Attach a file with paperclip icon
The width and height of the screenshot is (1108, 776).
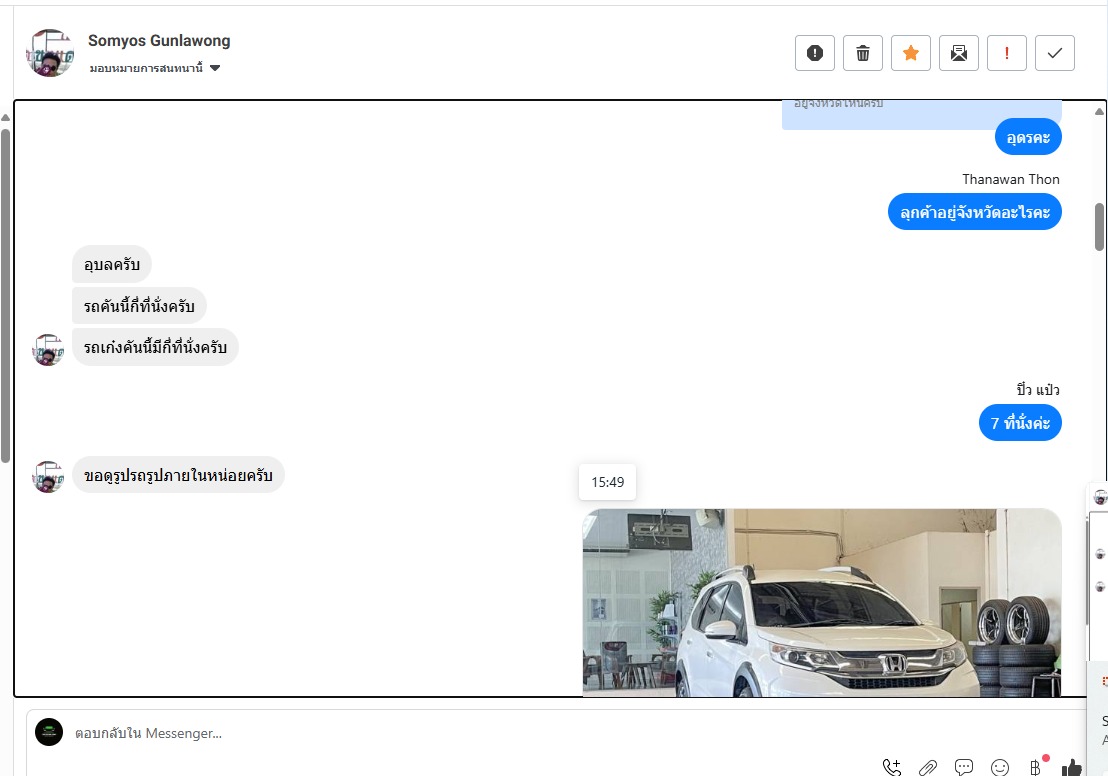(928, 767)
